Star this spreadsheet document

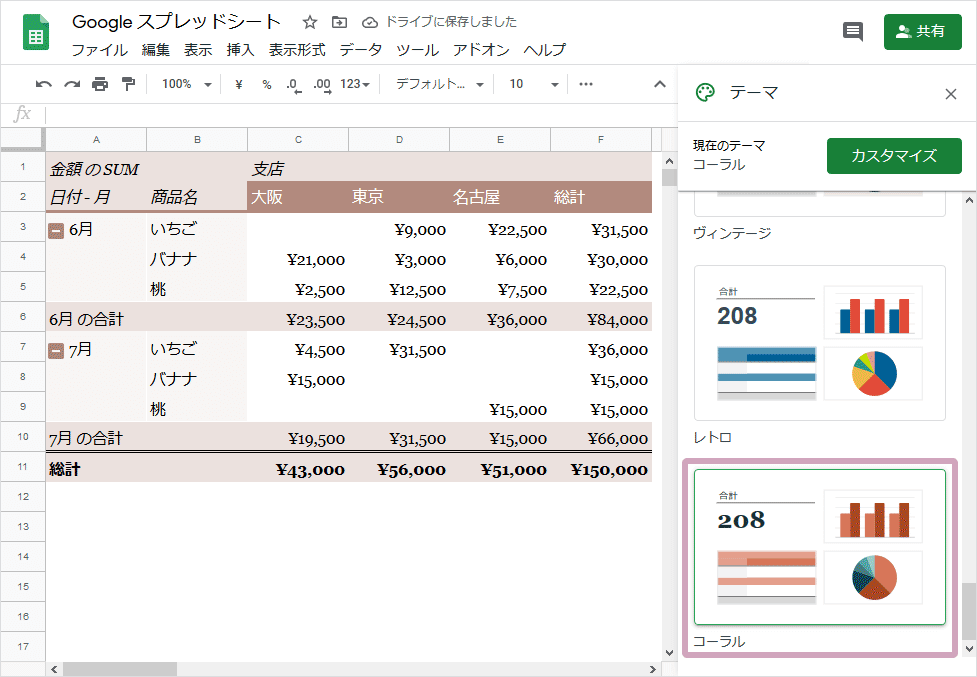310,22
